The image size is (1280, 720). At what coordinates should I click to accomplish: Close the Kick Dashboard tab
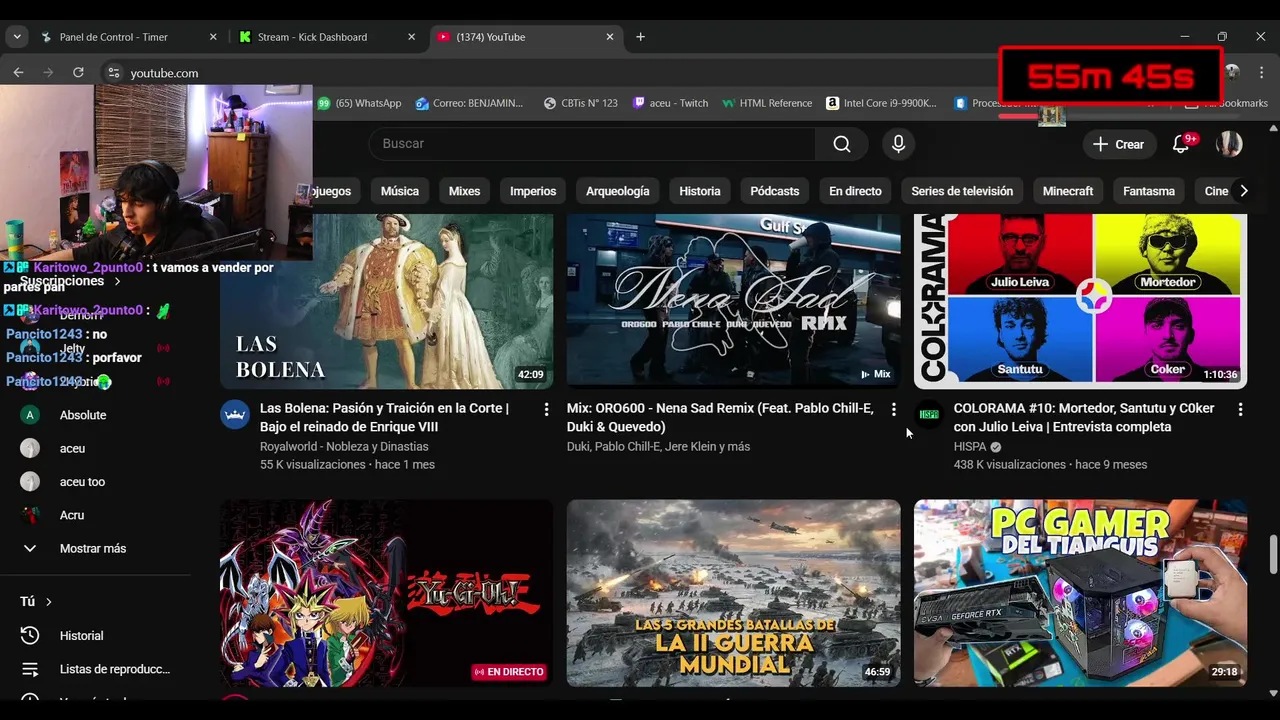[x=411, y=37]
